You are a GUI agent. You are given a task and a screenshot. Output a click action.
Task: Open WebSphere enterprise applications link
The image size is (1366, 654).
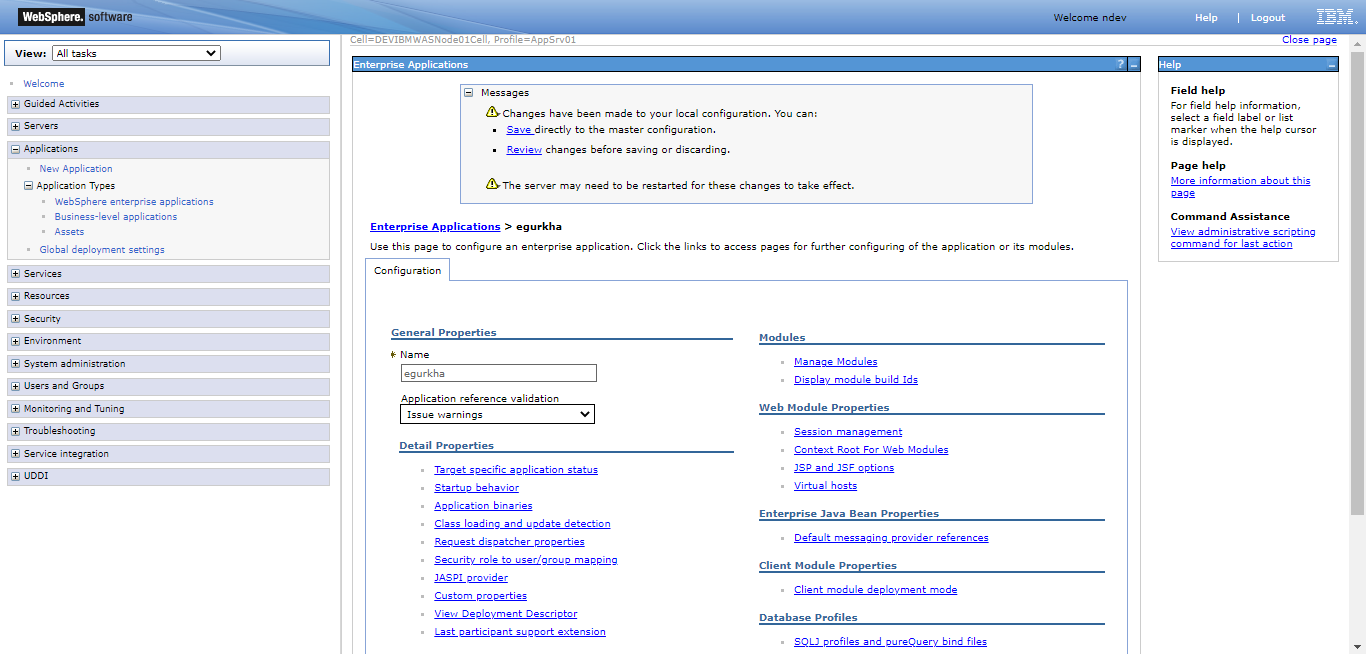pyautogui.click(x=134, y=202)
